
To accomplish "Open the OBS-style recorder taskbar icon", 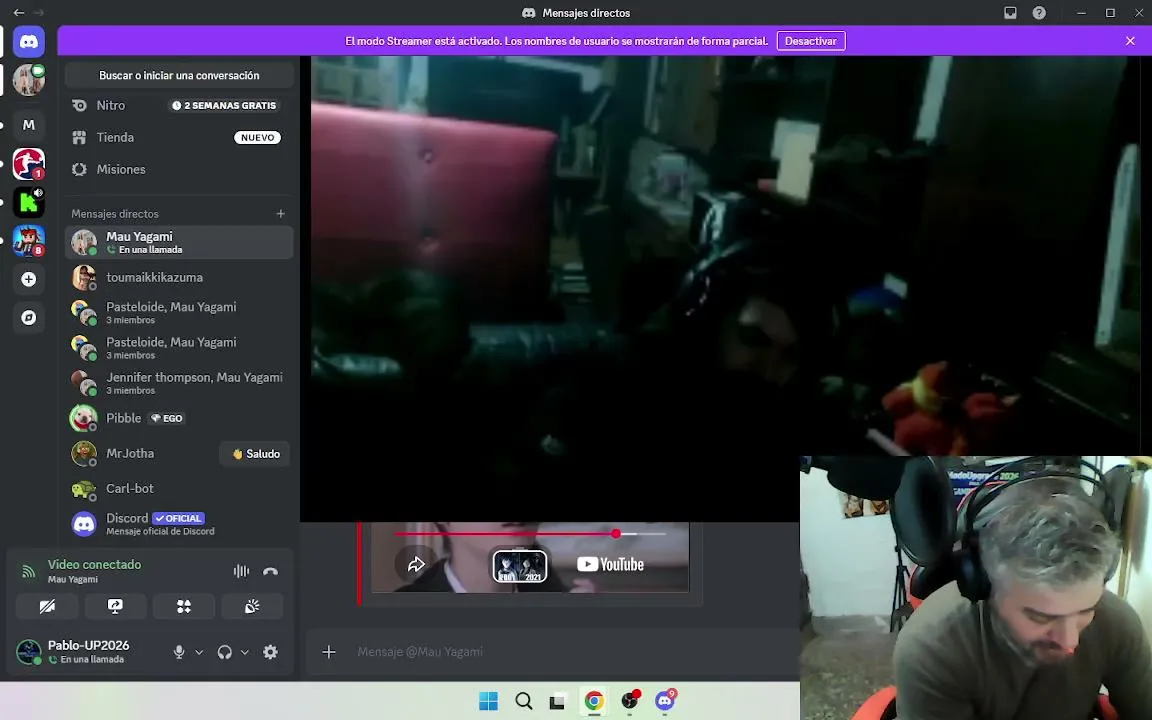I will coord(630,701).
